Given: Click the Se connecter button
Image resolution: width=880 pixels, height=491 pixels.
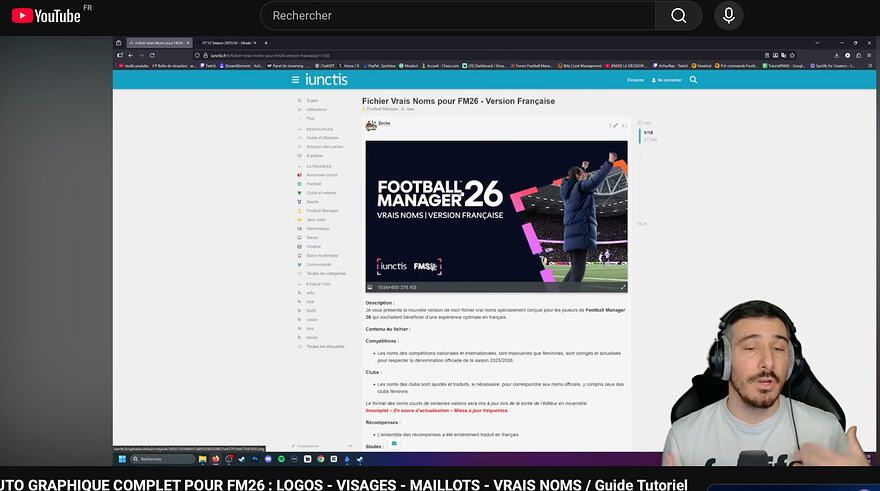Looking at the screenshot, I should point(667,79).
